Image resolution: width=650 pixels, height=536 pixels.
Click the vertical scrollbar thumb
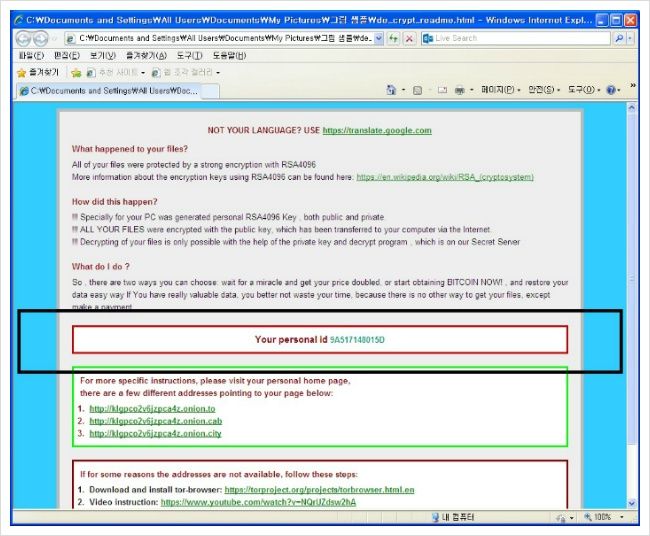click(631, 279)
